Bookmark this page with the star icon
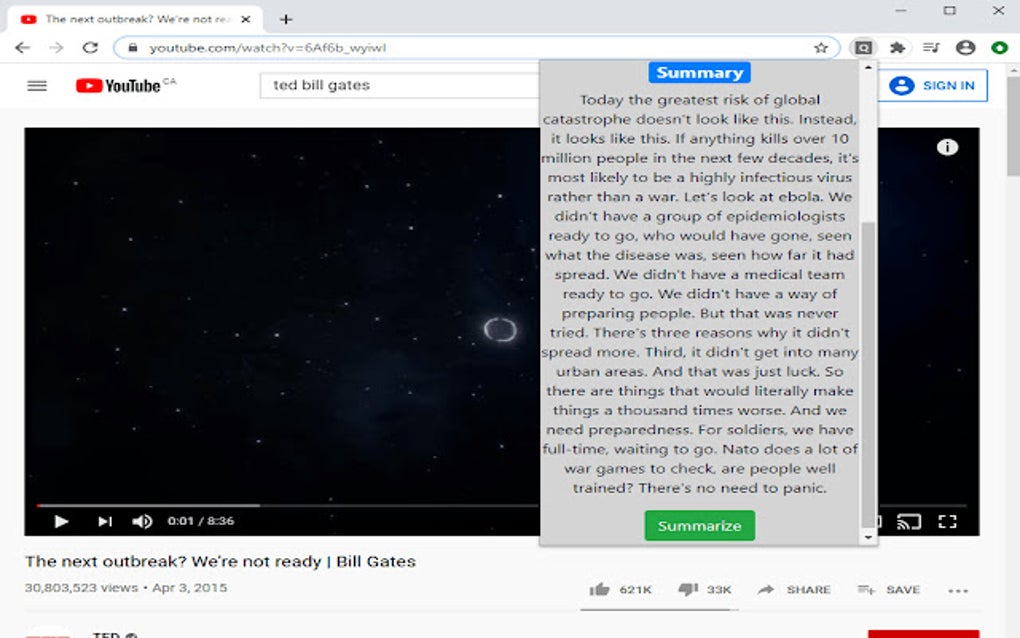This screenshot has width=1020, height=638. point(820,47)
